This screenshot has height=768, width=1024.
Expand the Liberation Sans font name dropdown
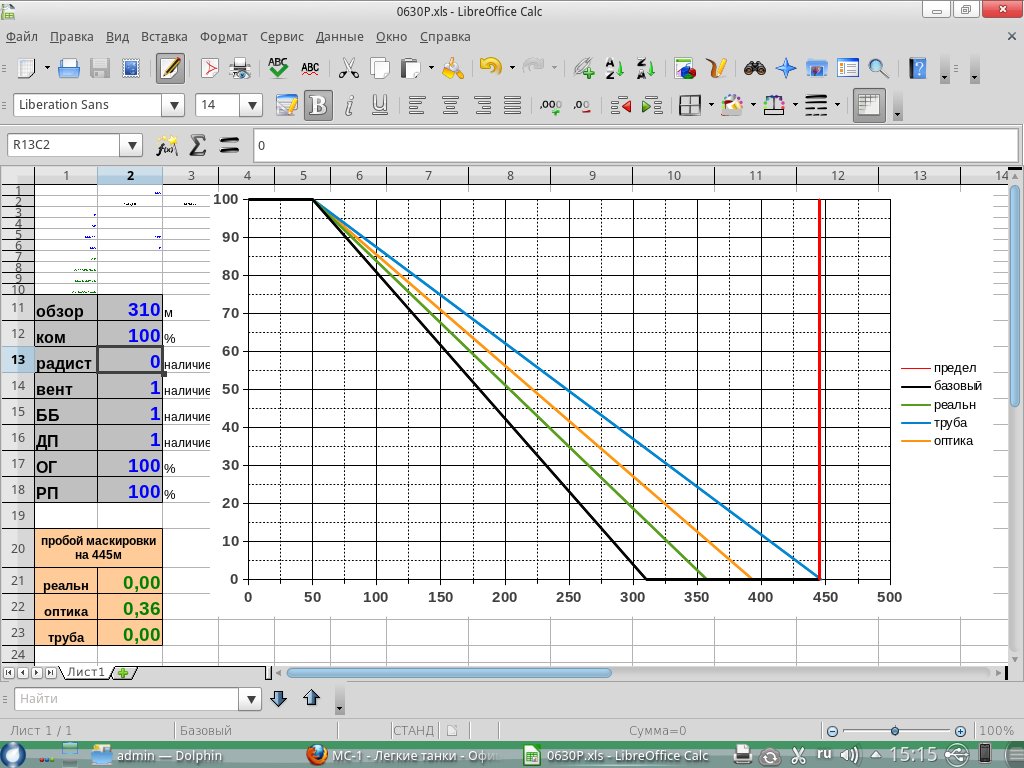pyautogui.click(x=174, y=105)
